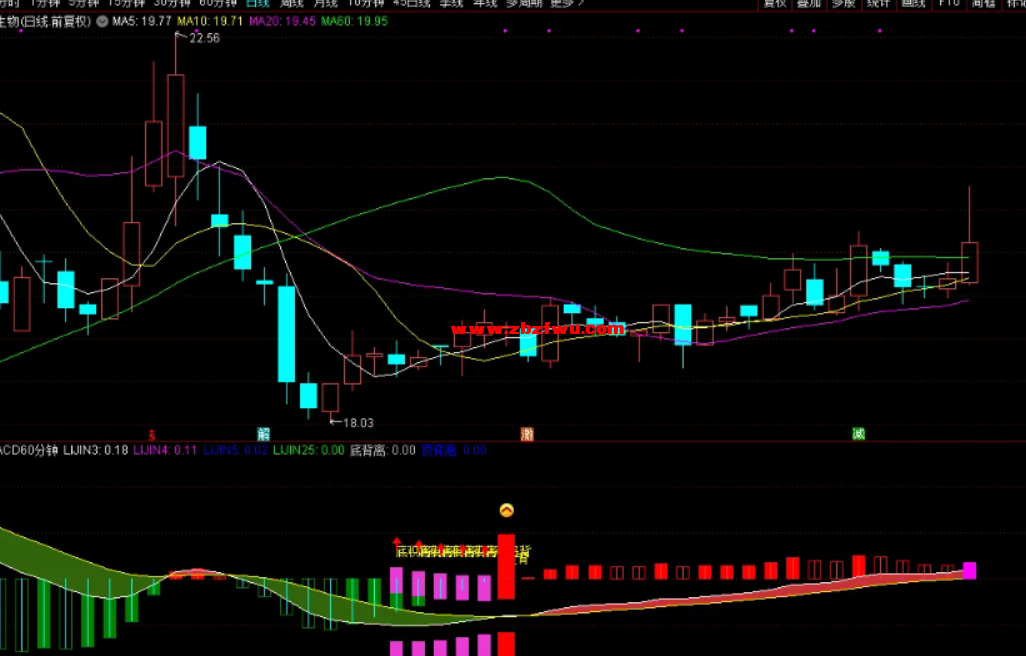Switch to the 30分钟 timeframe tab
1026x656 pixels.
[171, 3]
